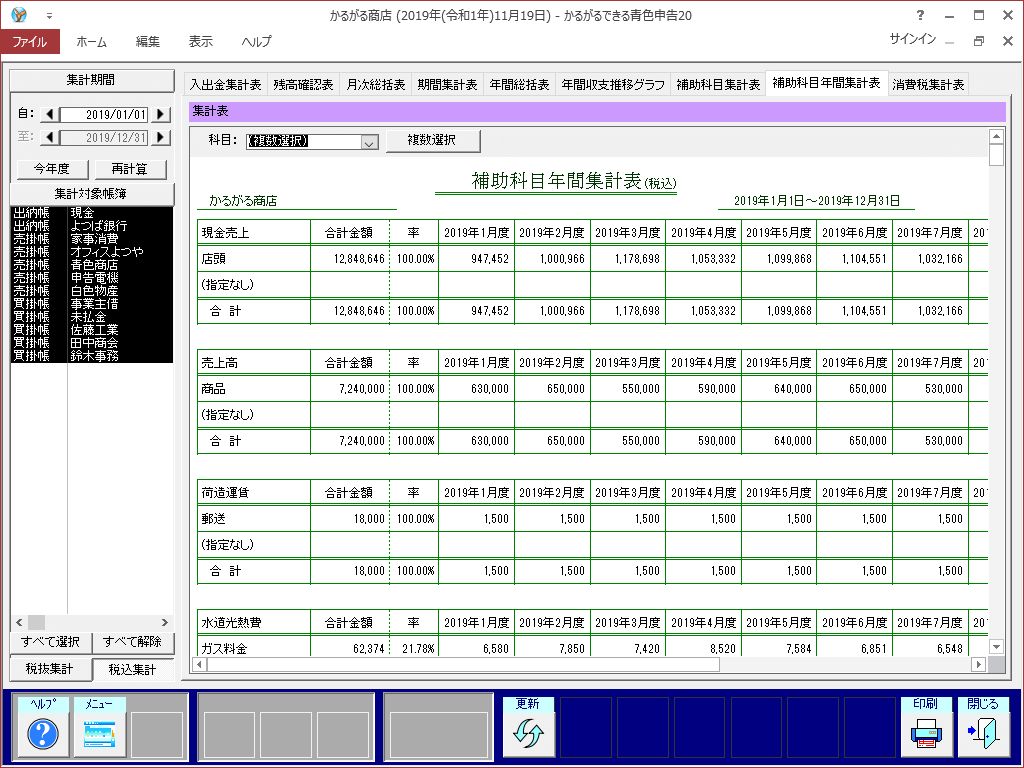1024x768 pixels.
Task: Click the 今年度 button
Action: pos(52,169)
